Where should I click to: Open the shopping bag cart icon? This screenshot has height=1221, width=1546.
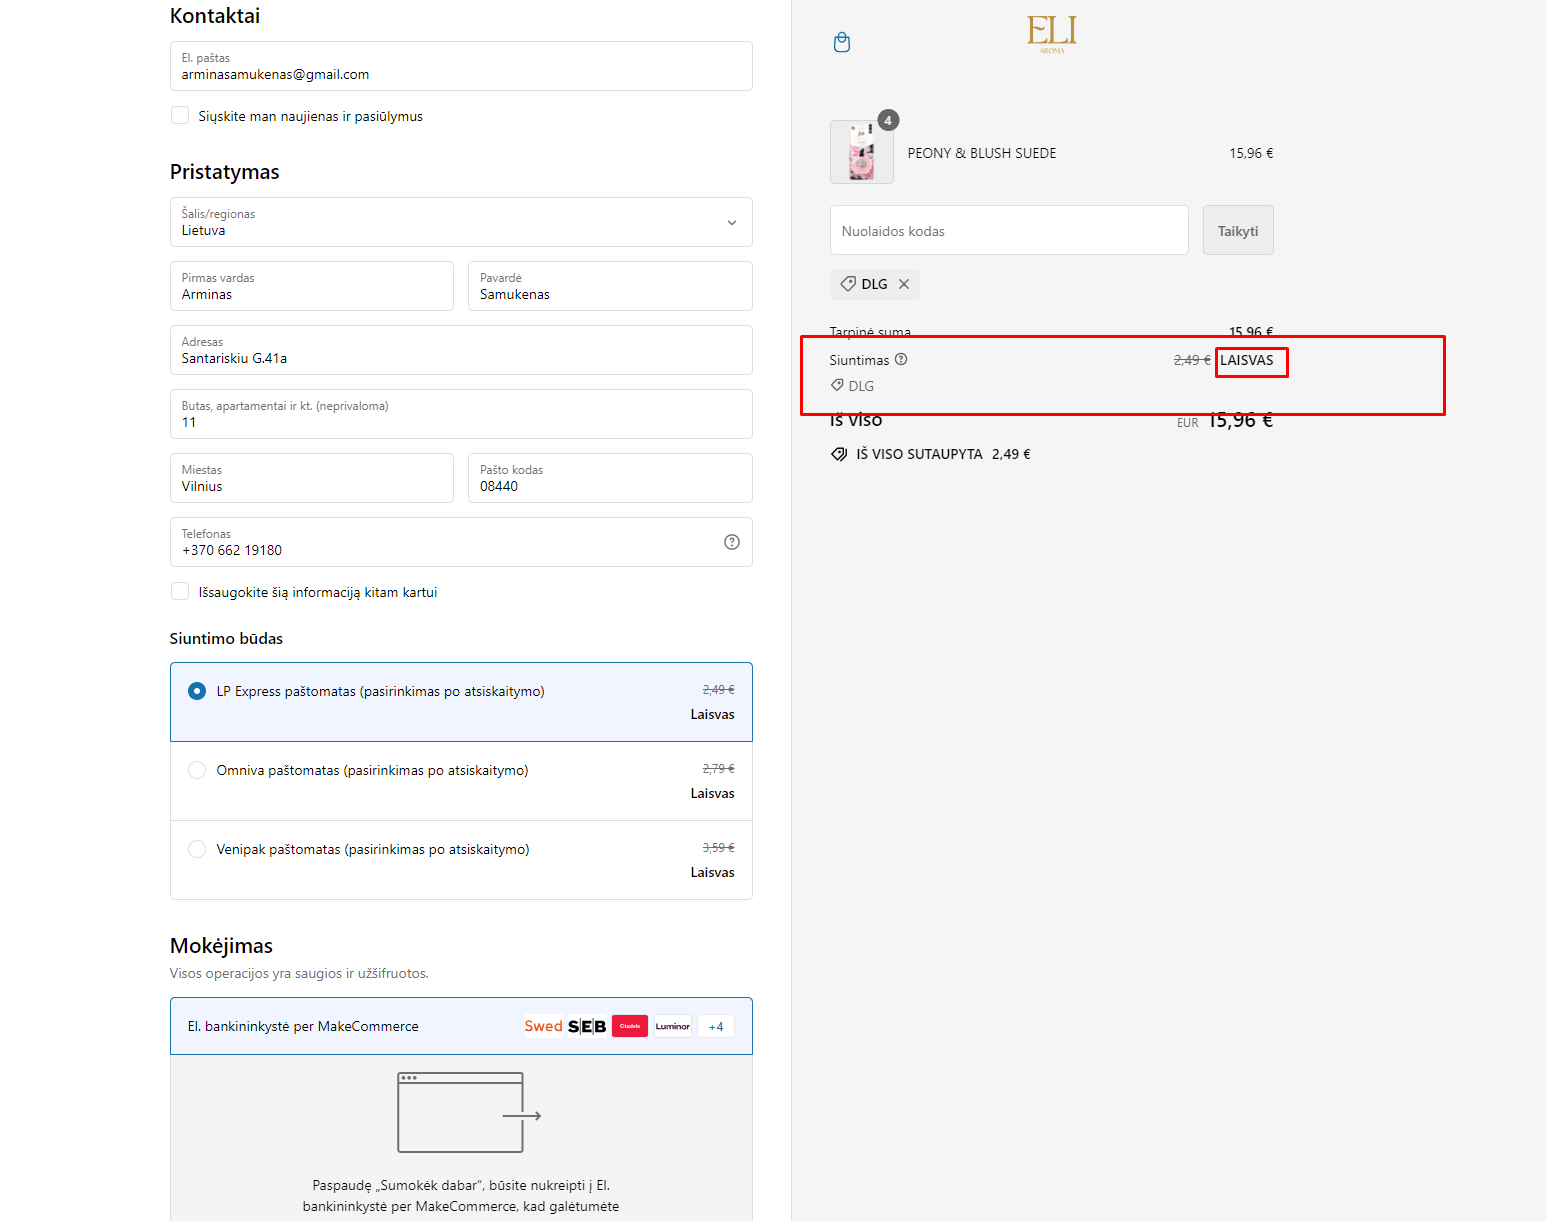[x=842, y=42]
